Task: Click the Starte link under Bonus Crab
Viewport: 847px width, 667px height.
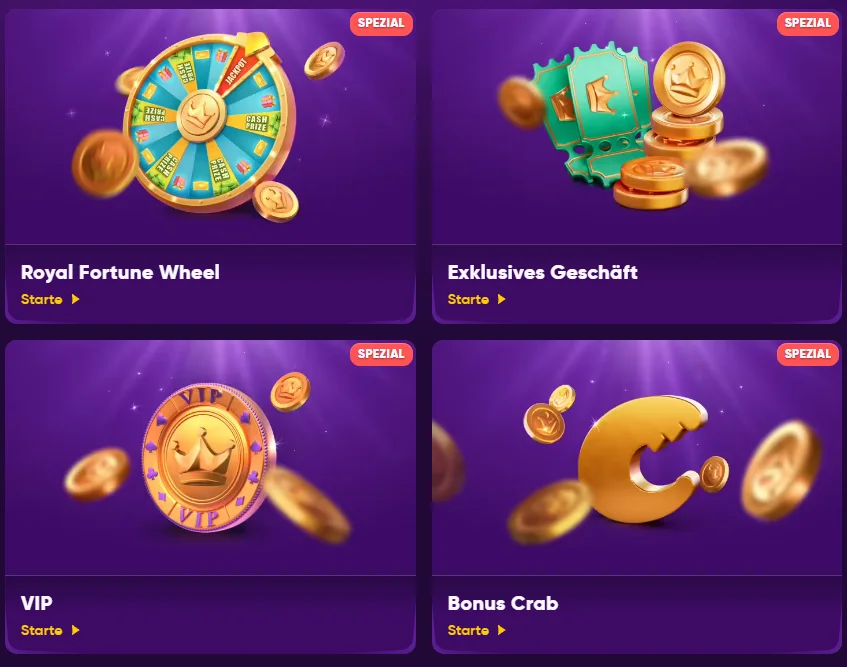Action: click(x=468, y=630)
